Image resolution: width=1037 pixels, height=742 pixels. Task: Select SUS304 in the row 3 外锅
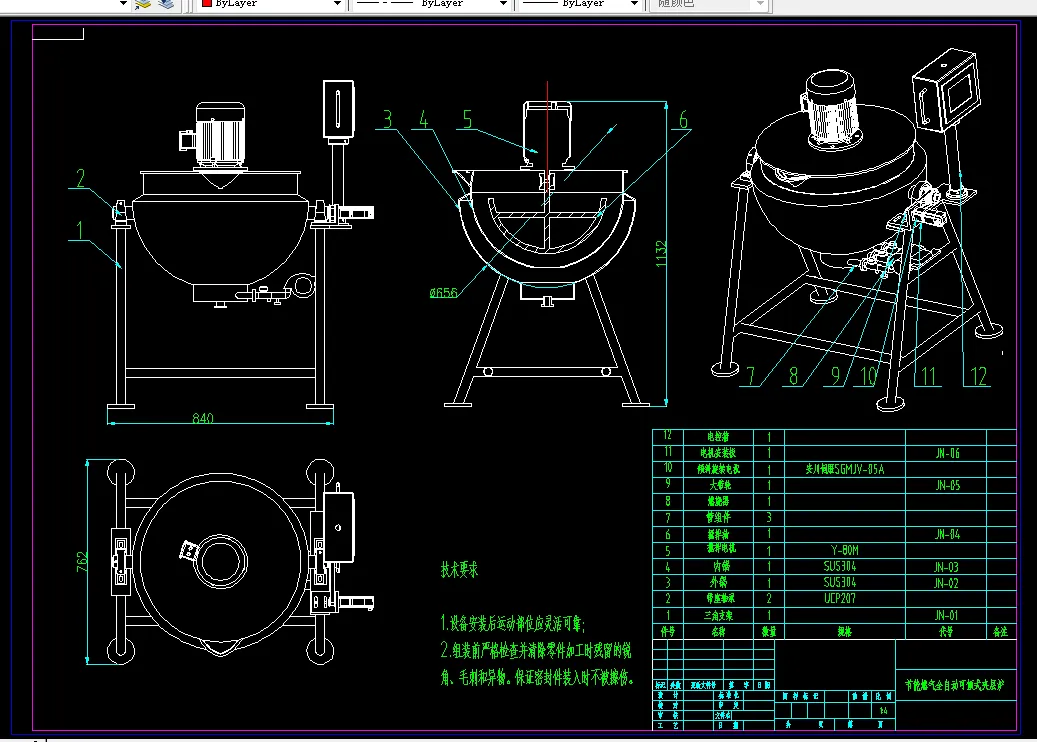[x=839, y=582]
